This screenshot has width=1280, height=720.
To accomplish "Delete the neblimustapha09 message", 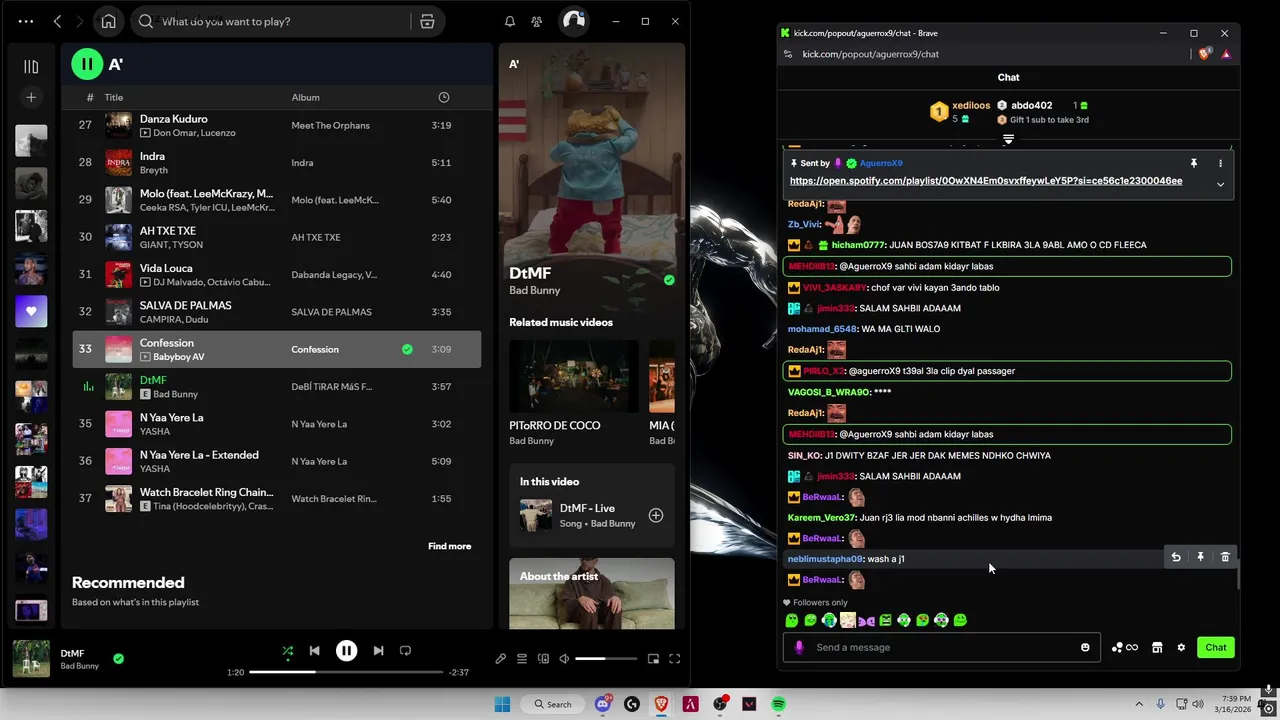I will 1225,557.
